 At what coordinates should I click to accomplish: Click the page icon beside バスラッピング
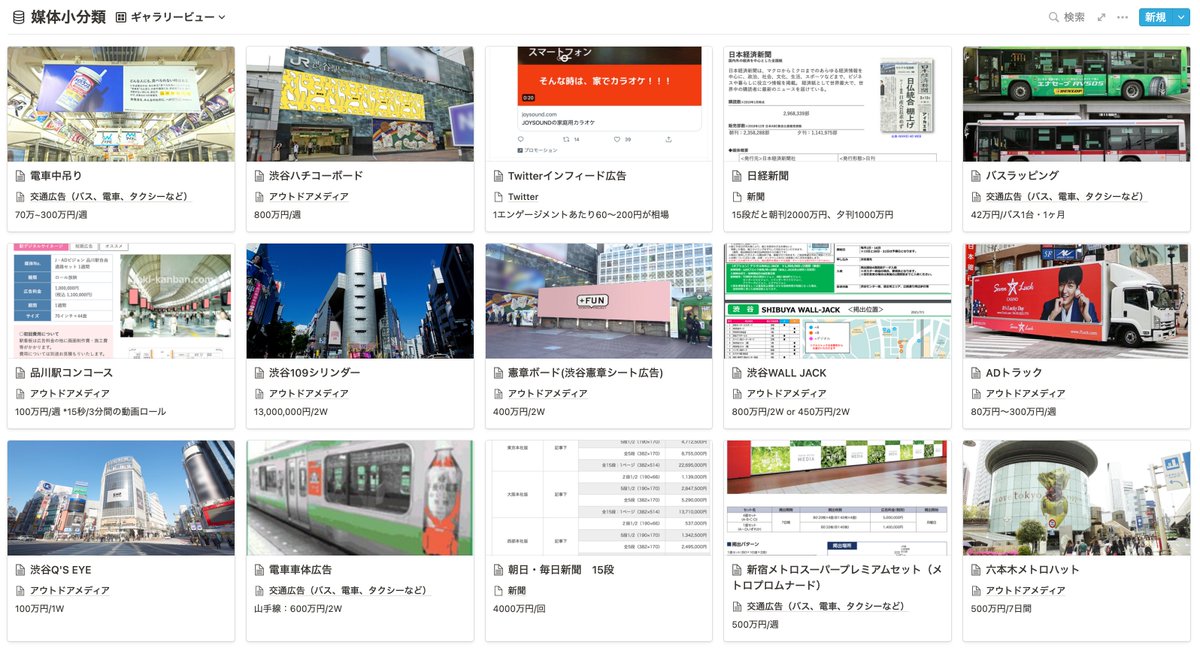click(x=977, y=176)
